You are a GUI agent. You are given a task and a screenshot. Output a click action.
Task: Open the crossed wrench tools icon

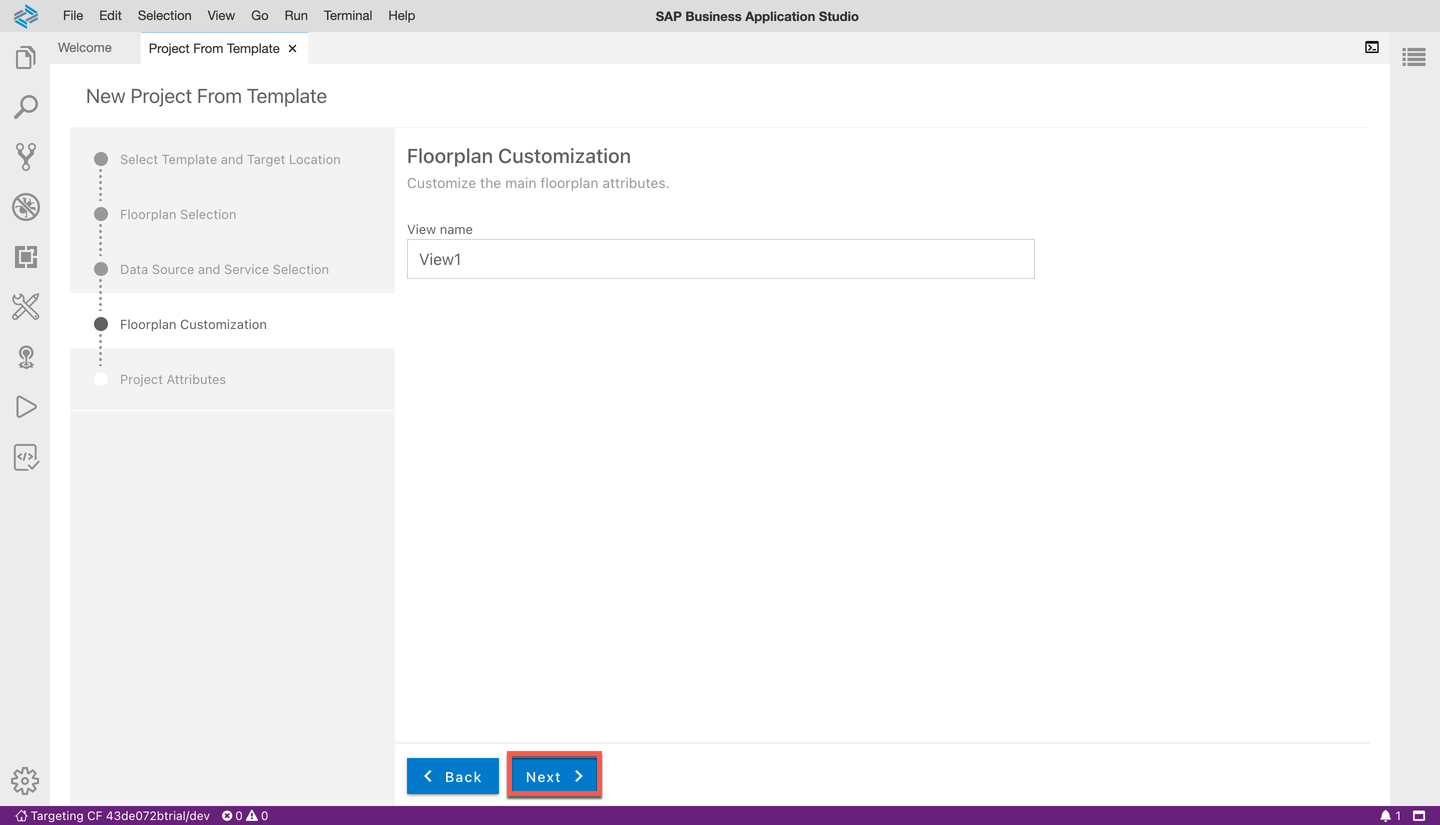pos(25,307)
